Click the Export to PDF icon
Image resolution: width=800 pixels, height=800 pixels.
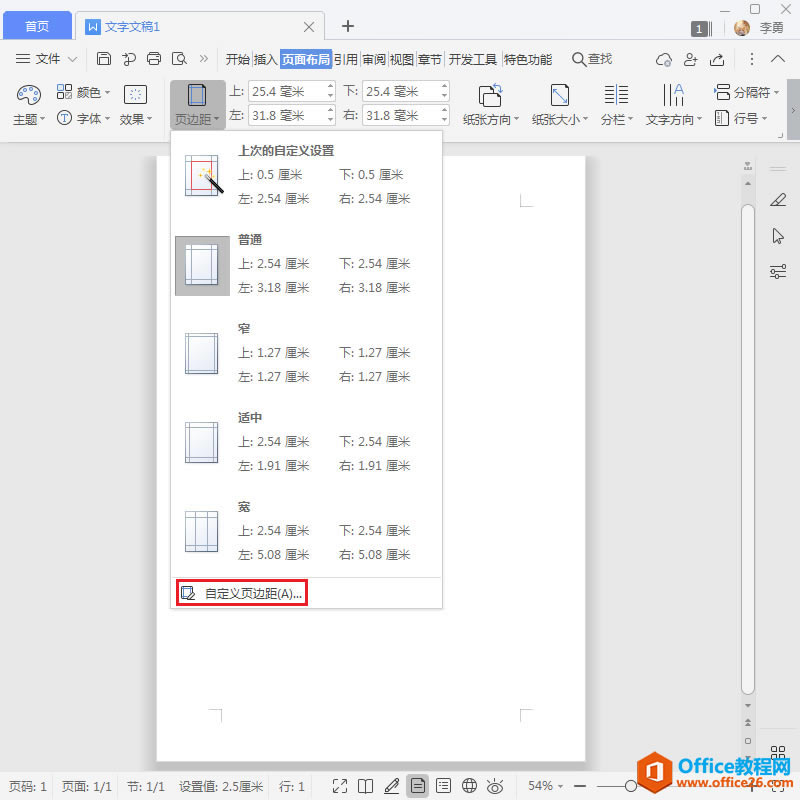pyautogui.click(x=129, y=59)
